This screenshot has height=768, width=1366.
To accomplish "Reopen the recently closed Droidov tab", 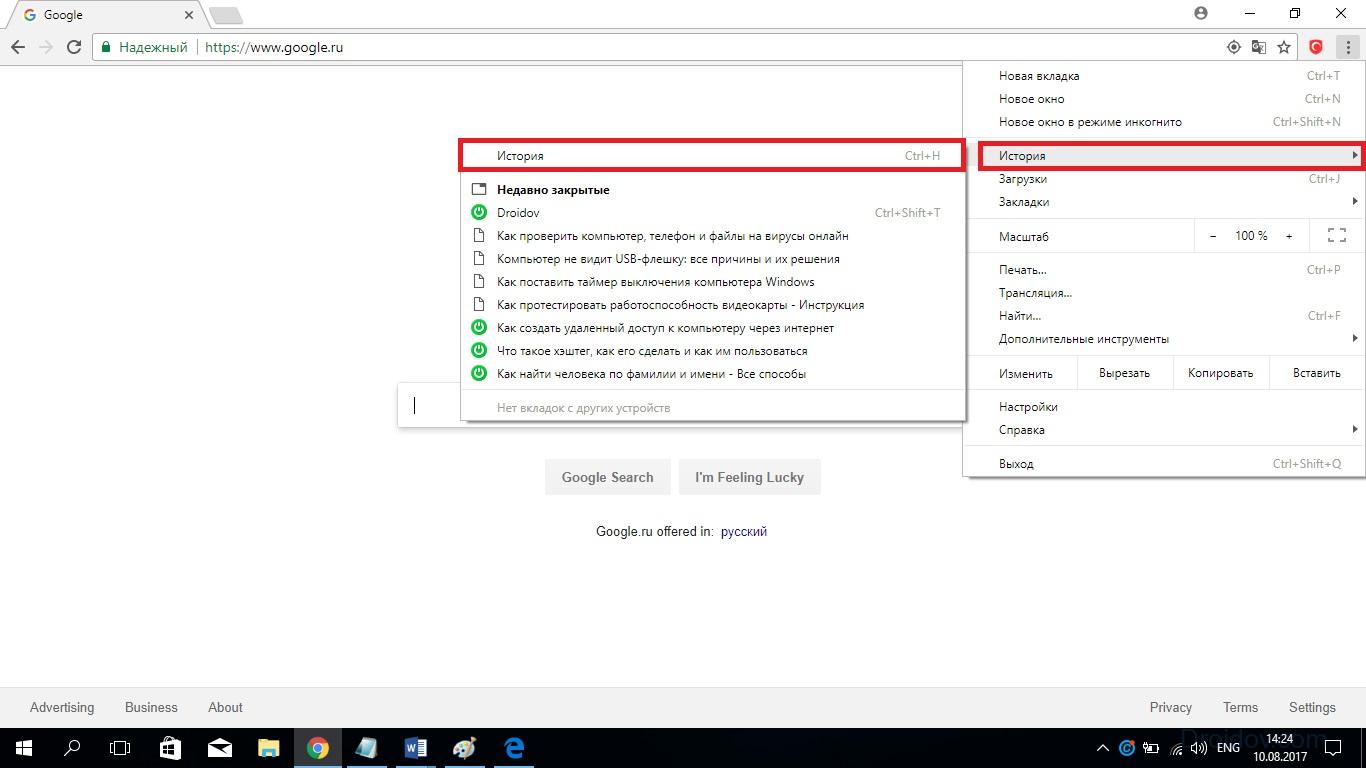I will tap(518, 213).
